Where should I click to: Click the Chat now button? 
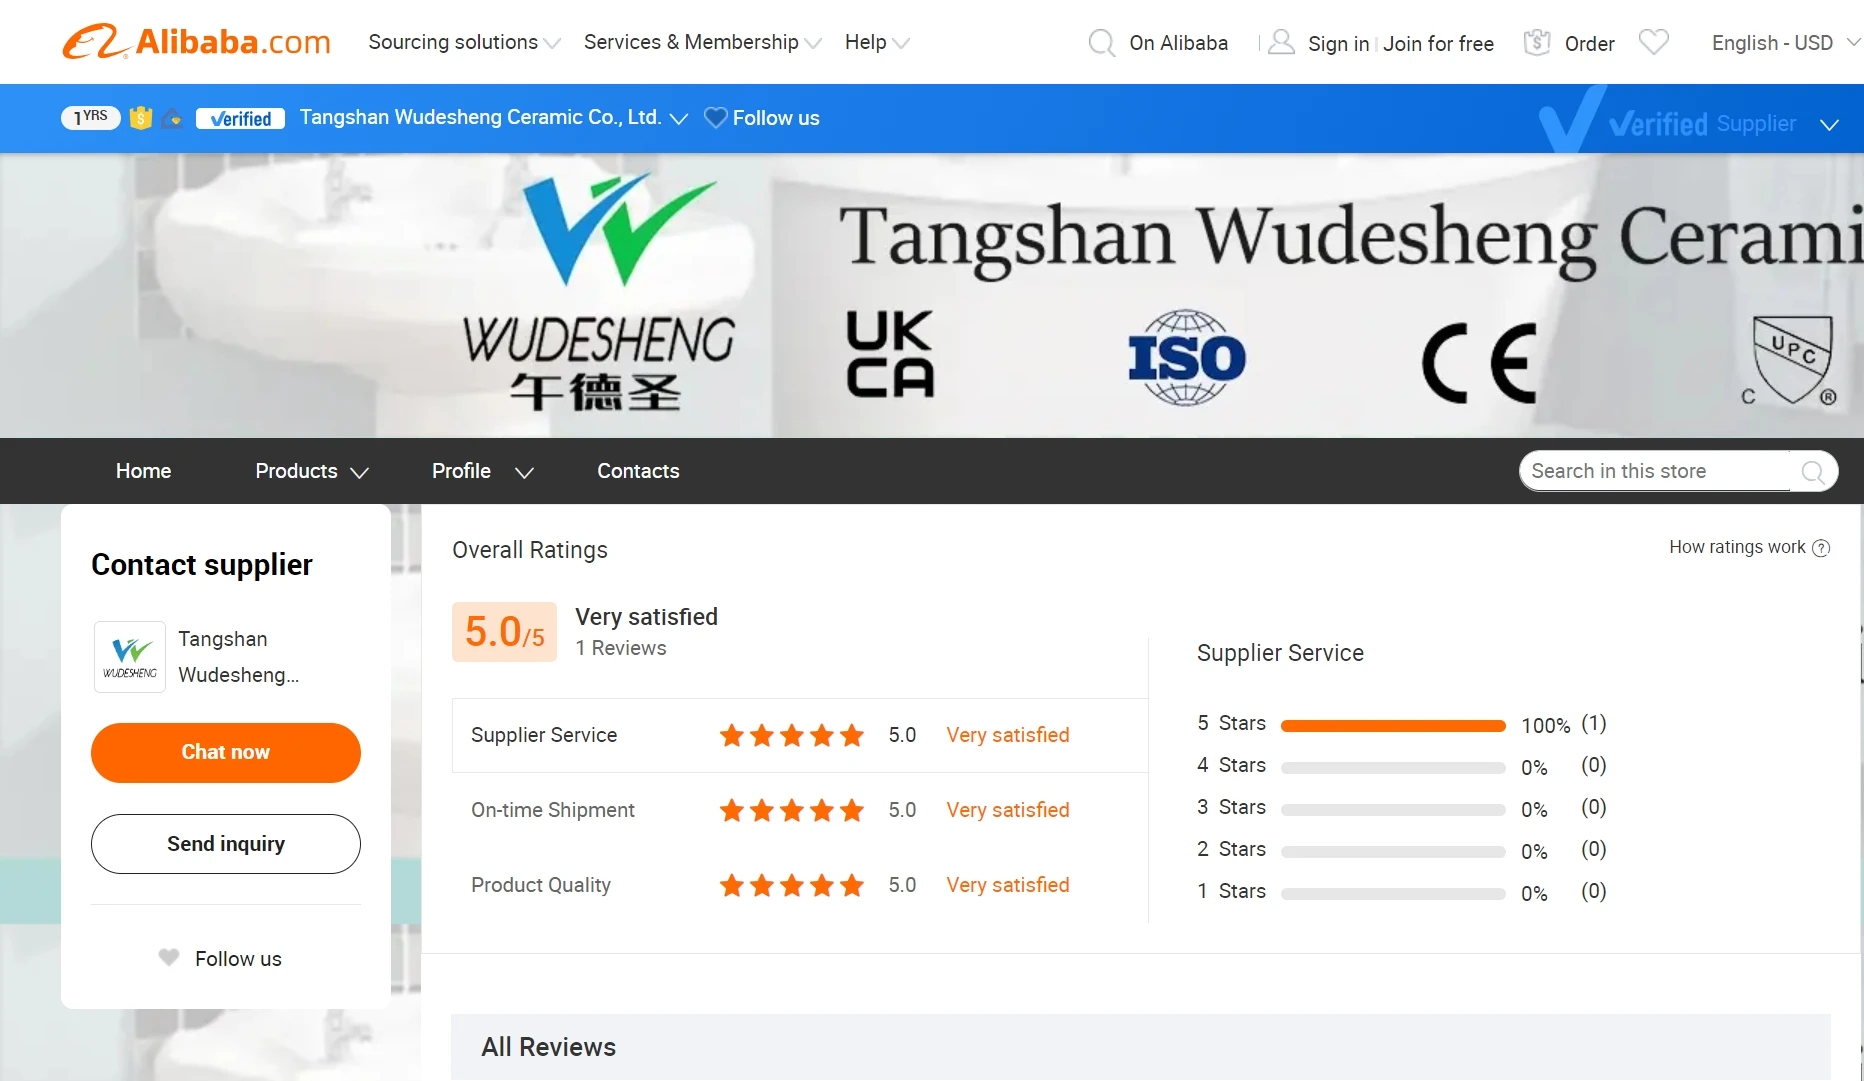226,752
